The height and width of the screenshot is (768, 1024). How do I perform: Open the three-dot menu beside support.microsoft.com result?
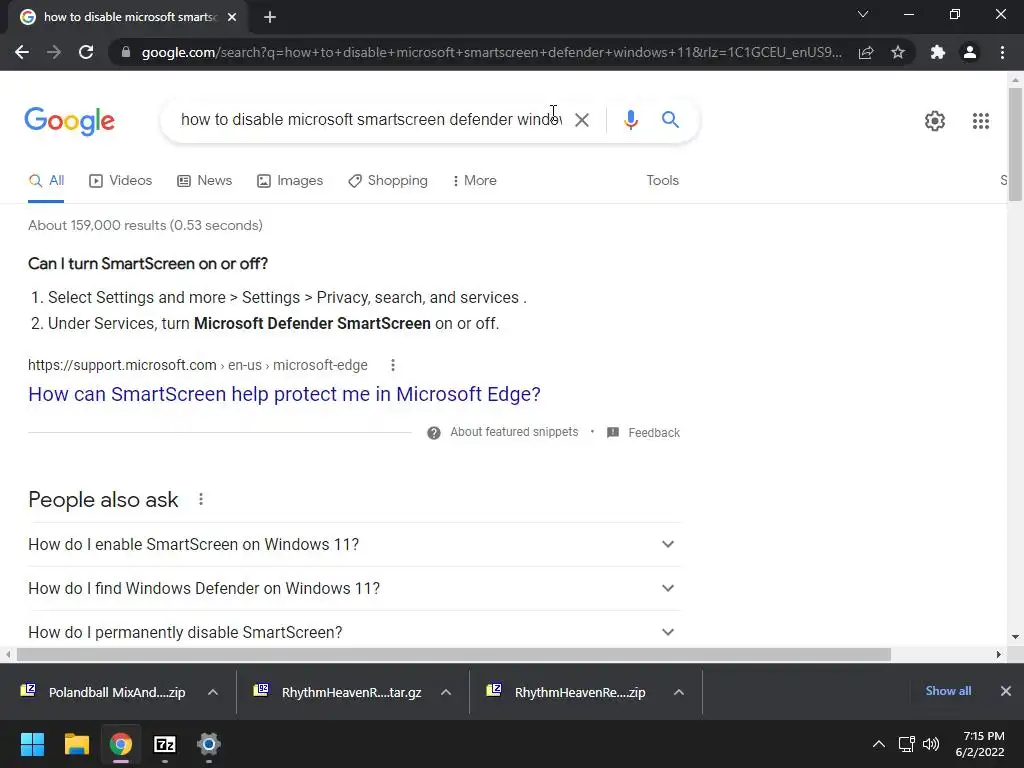pyautogui.click(x=392, y=366)
